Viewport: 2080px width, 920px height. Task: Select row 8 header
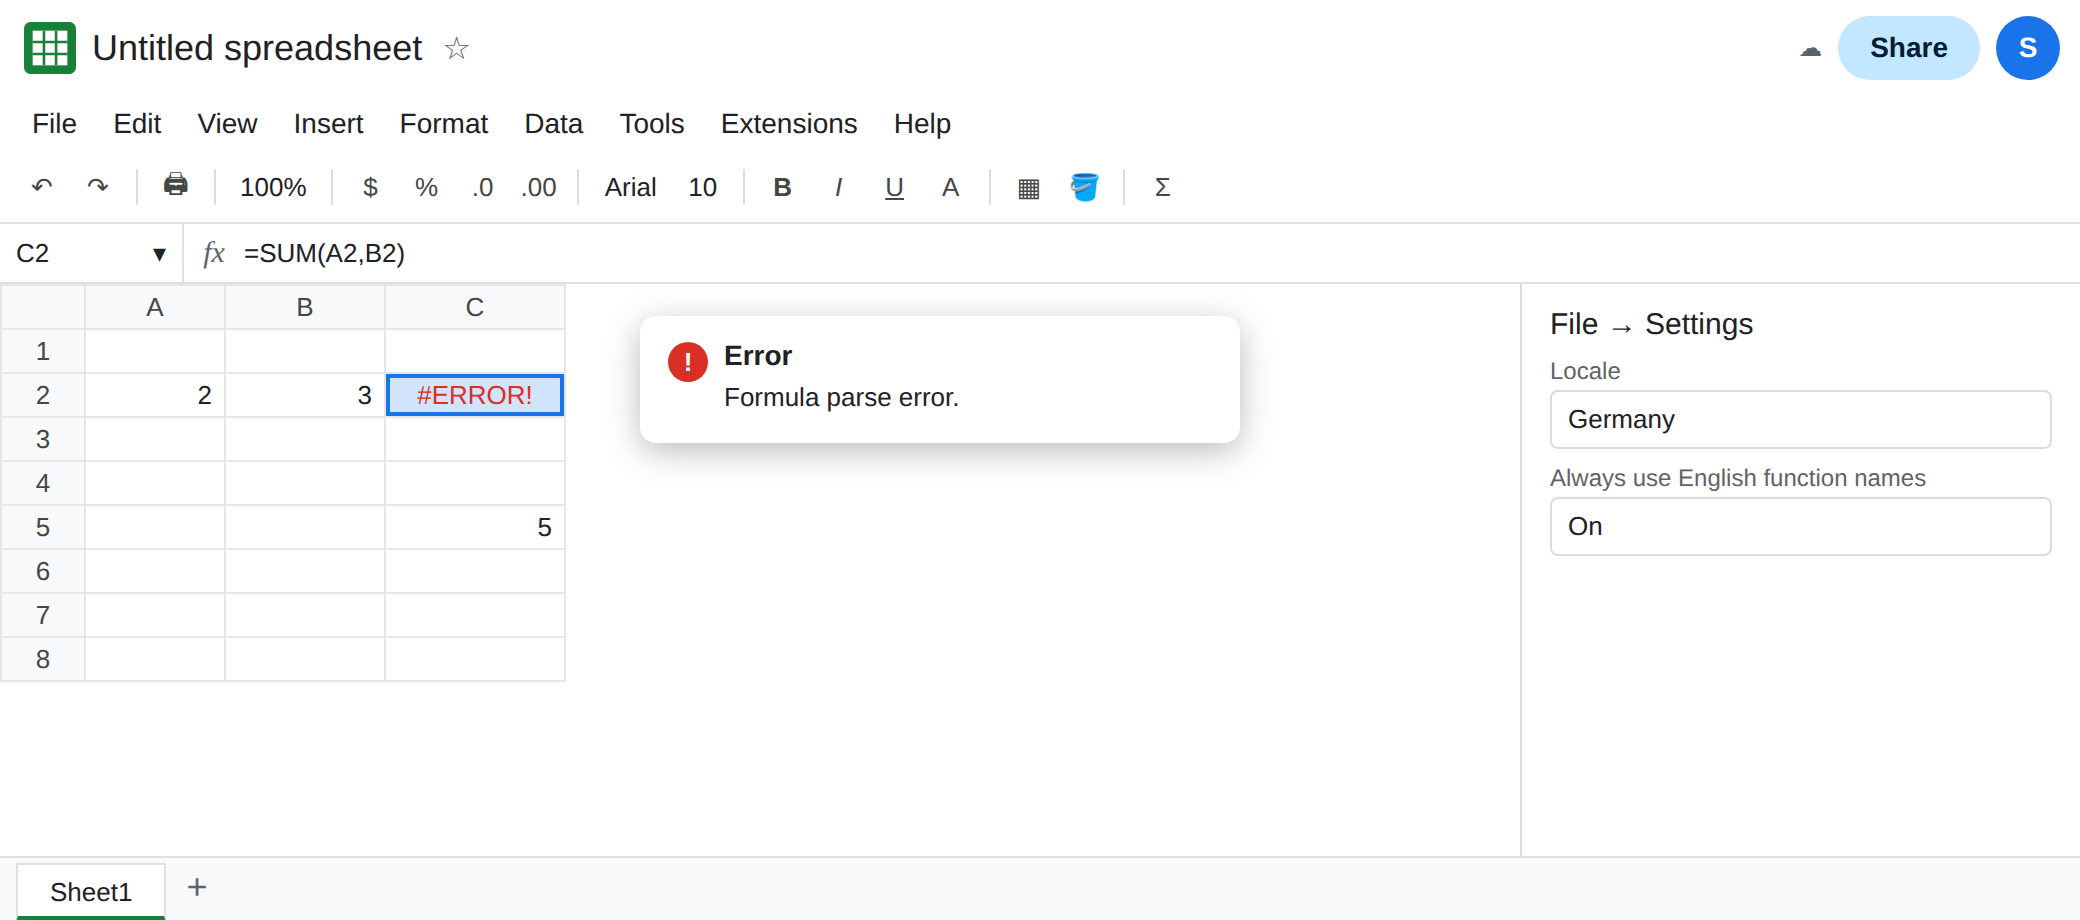[43, 659]
